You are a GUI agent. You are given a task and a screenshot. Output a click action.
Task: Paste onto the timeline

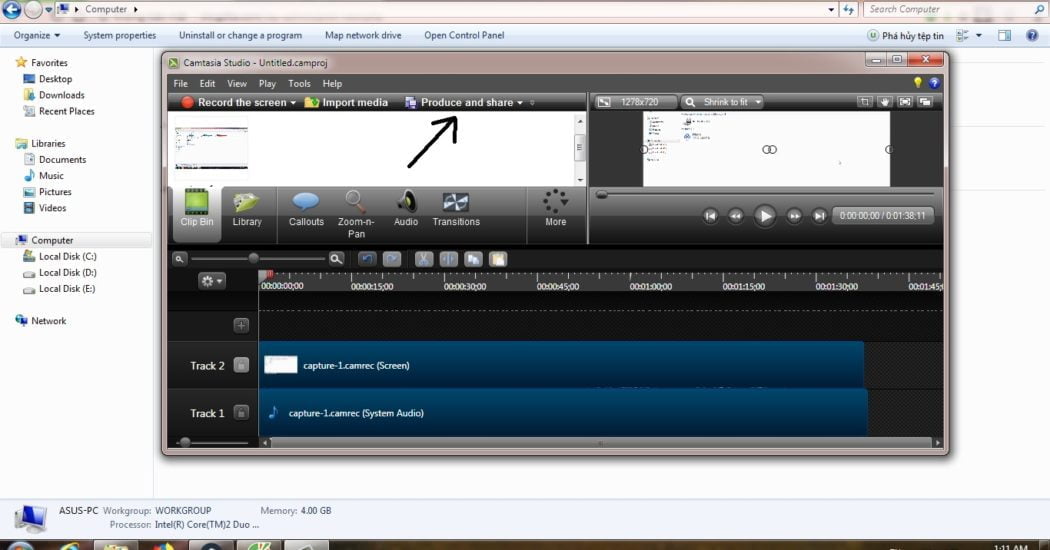tap(498, 259)
